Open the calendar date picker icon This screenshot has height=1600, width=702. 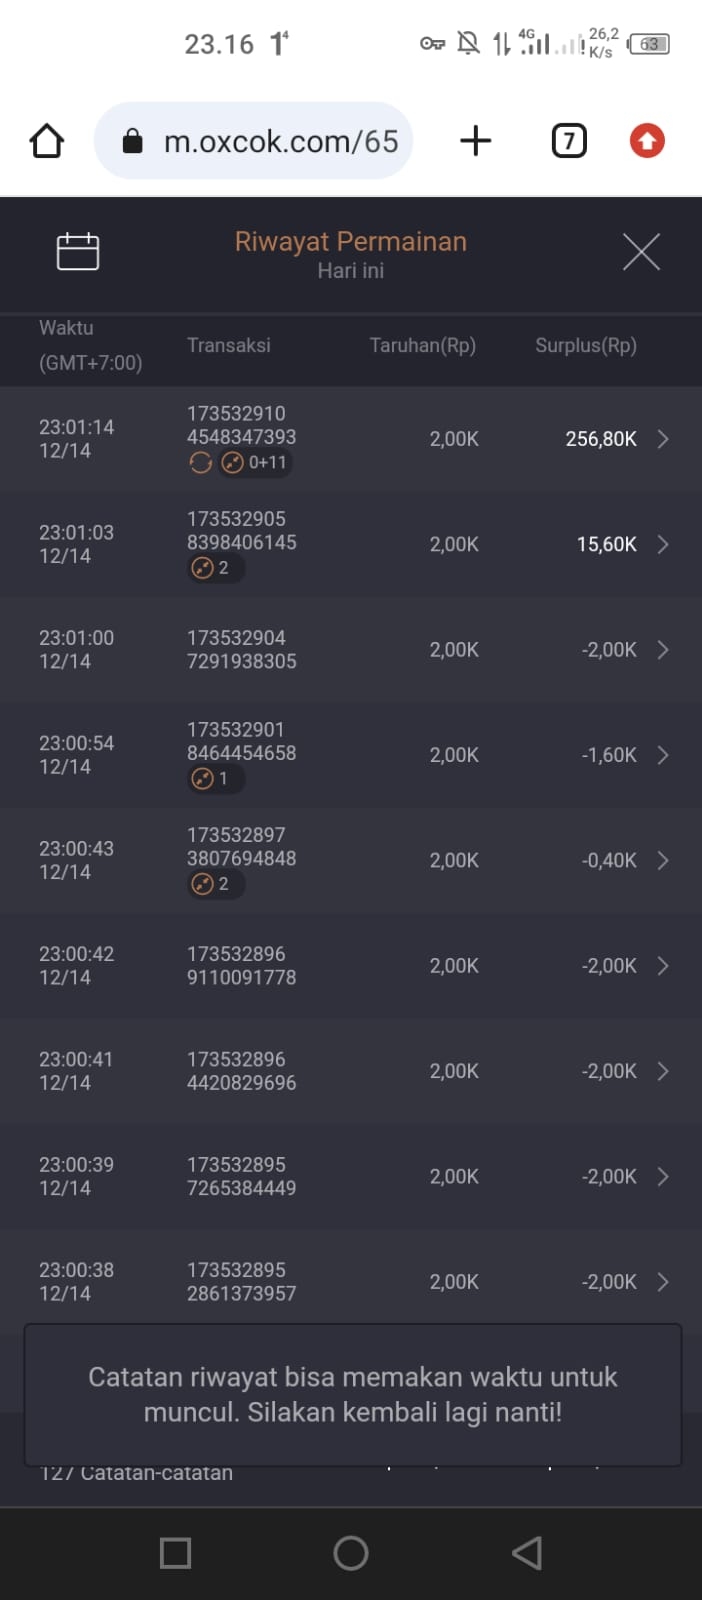pyautogui.click(x=77, y=252)
